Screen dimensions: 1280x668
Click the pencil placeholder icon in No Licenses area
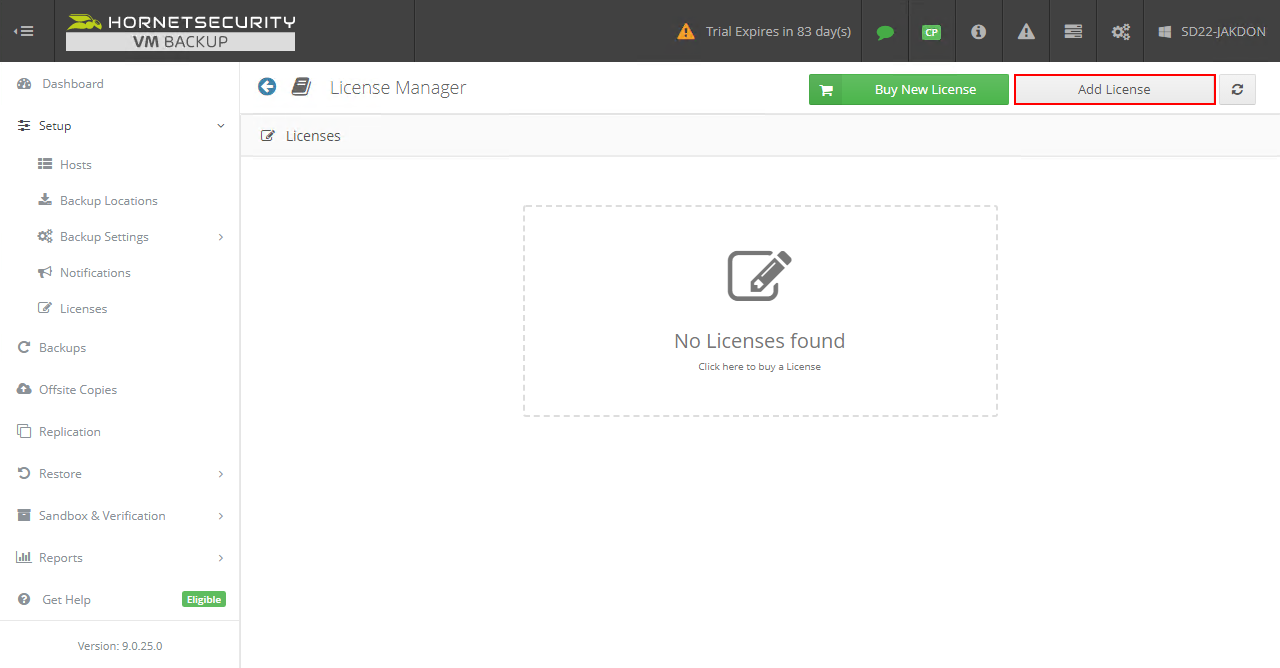759,273
